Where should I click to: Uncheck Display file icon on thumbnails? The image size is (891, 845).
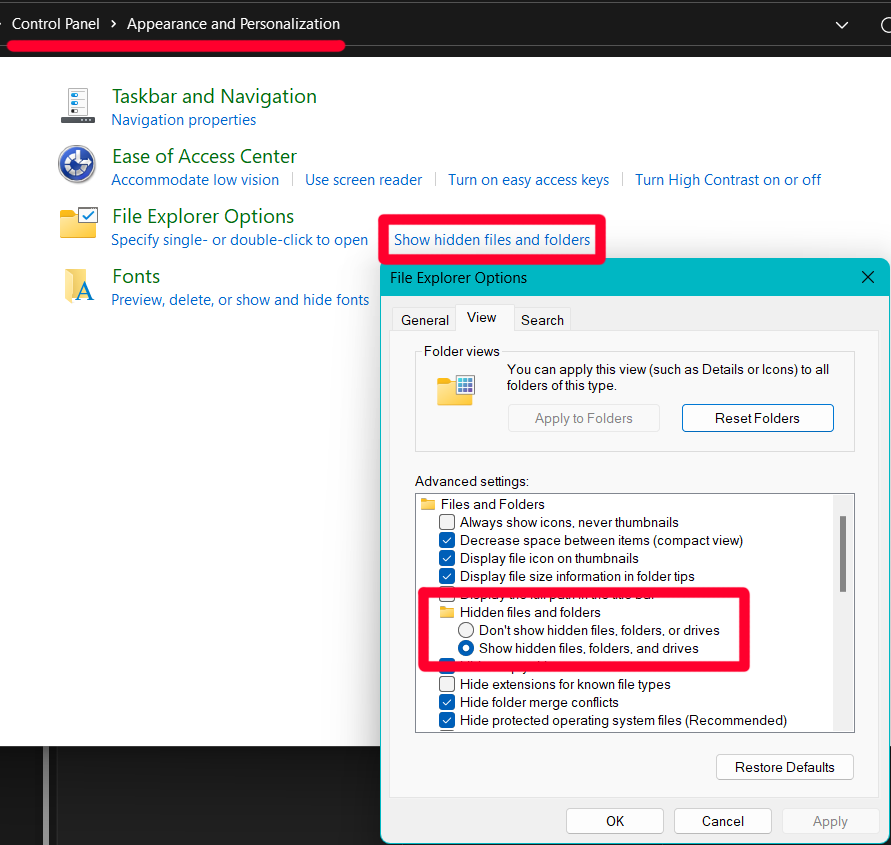pos(447,558)
